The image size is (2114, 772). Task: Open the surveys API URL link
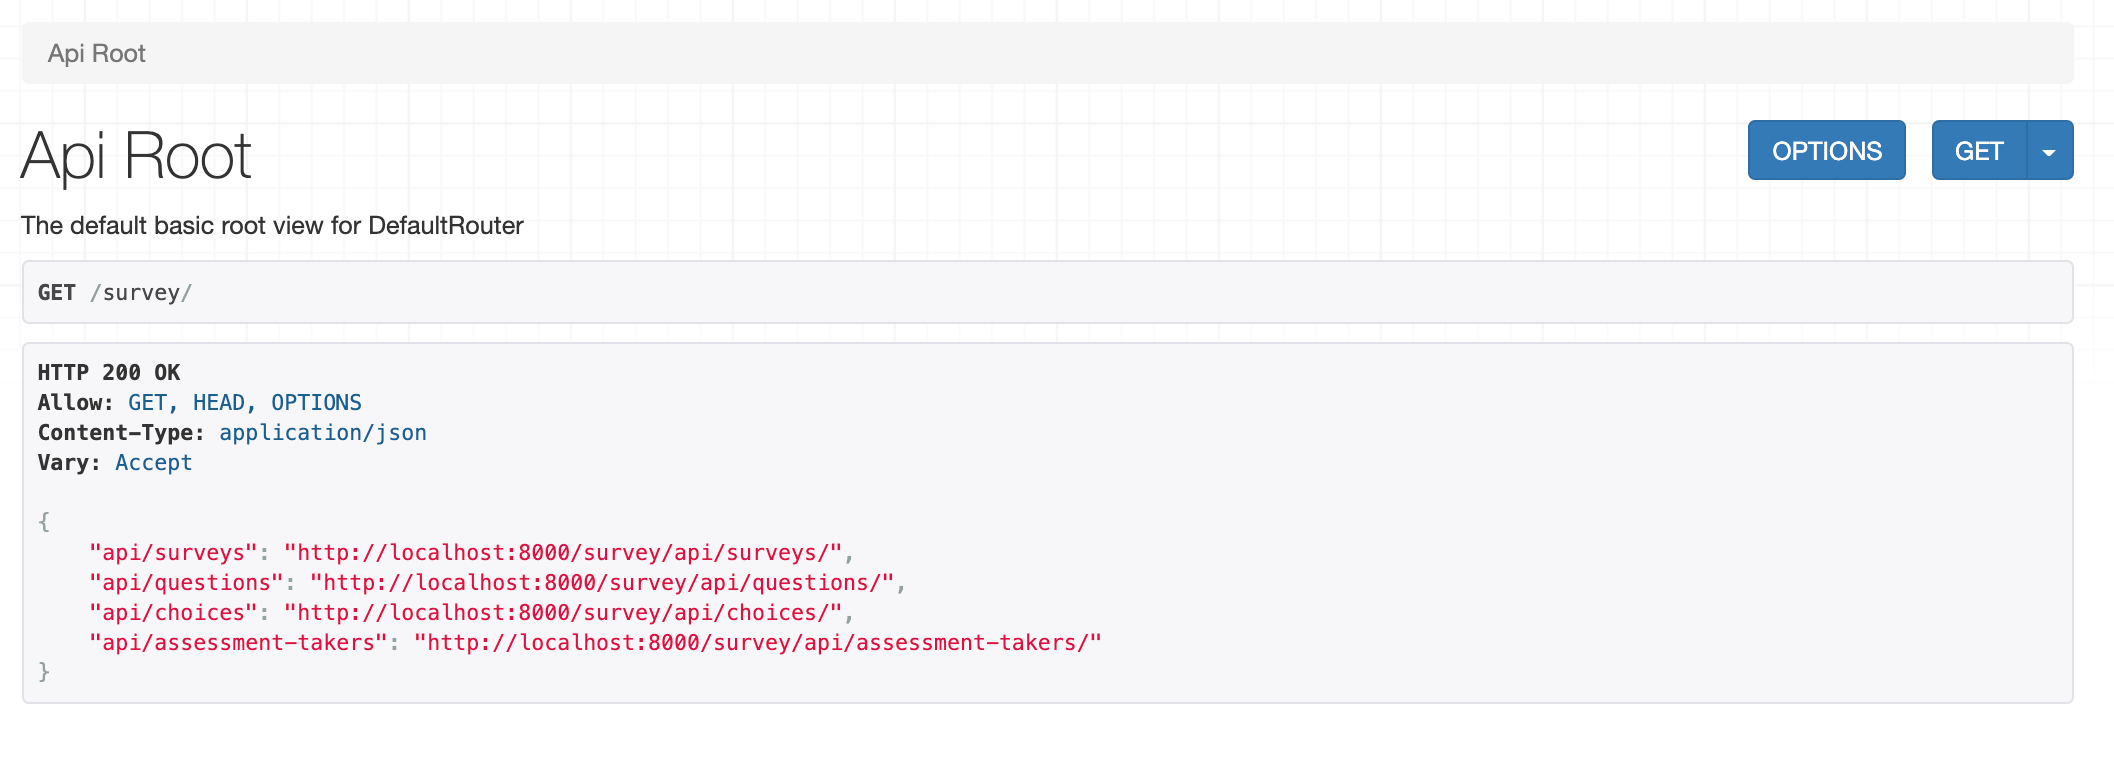(564, 553)
